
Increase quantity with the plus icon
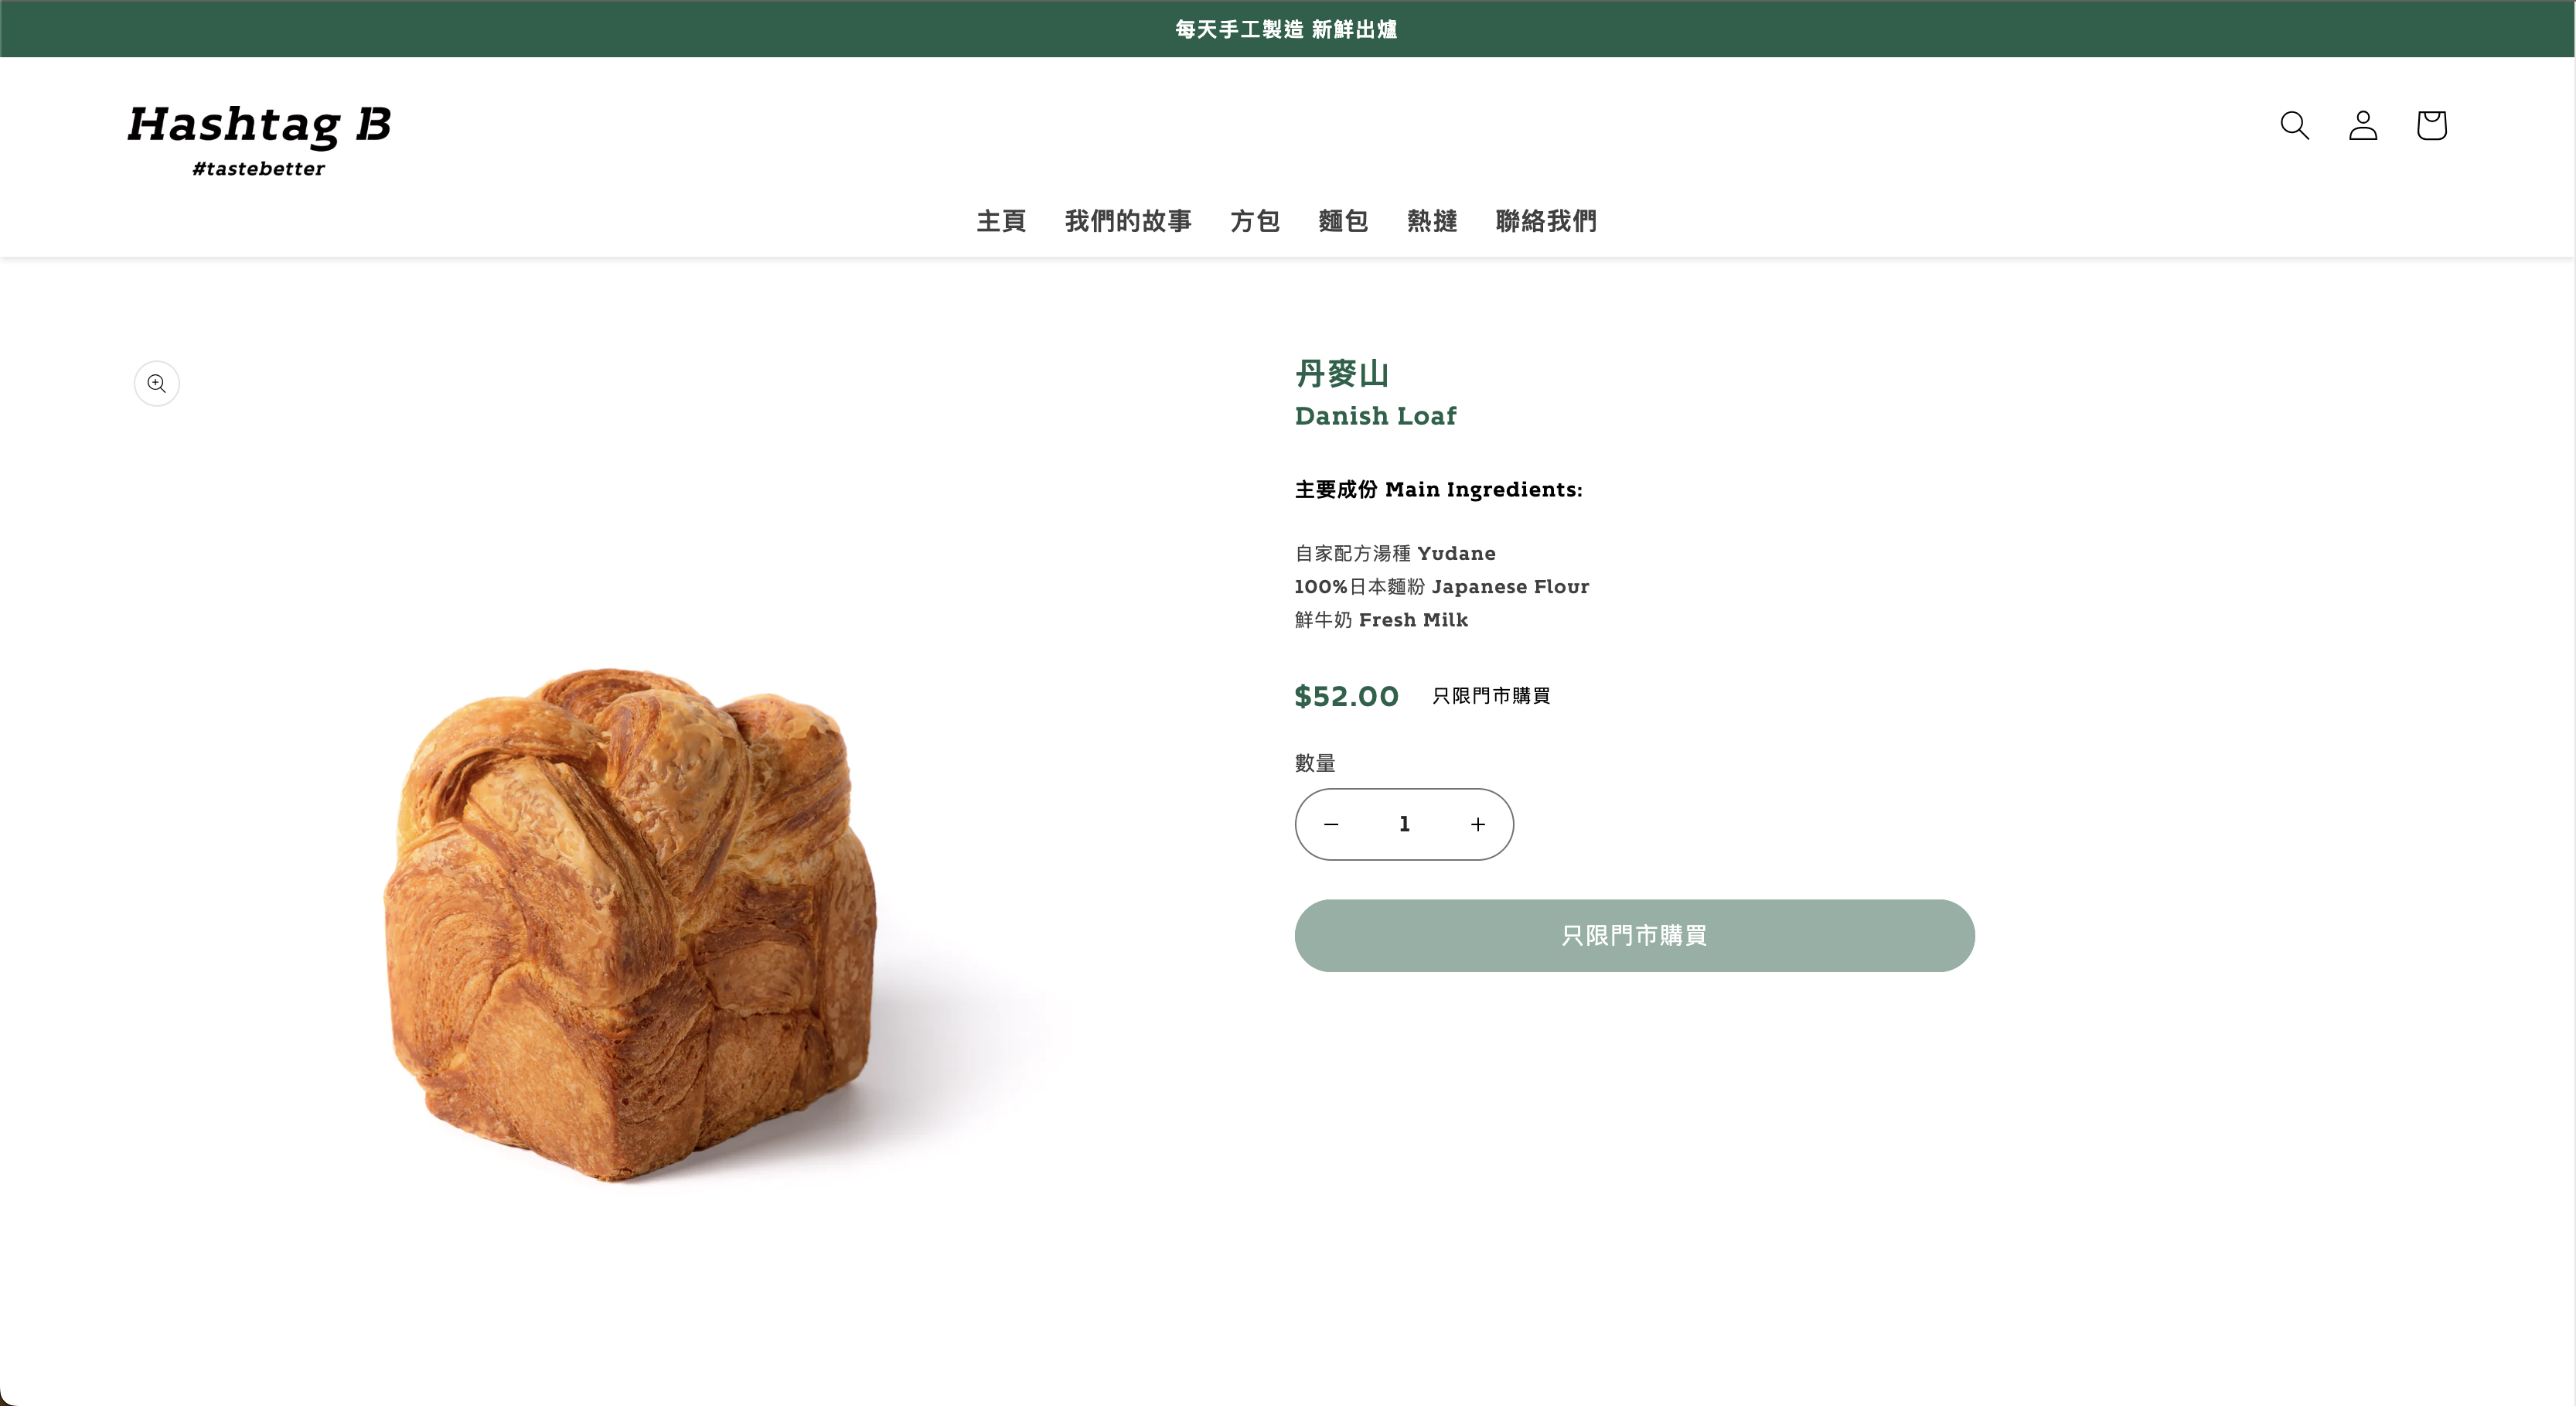pyautogui.click(x=1478, y=824)
